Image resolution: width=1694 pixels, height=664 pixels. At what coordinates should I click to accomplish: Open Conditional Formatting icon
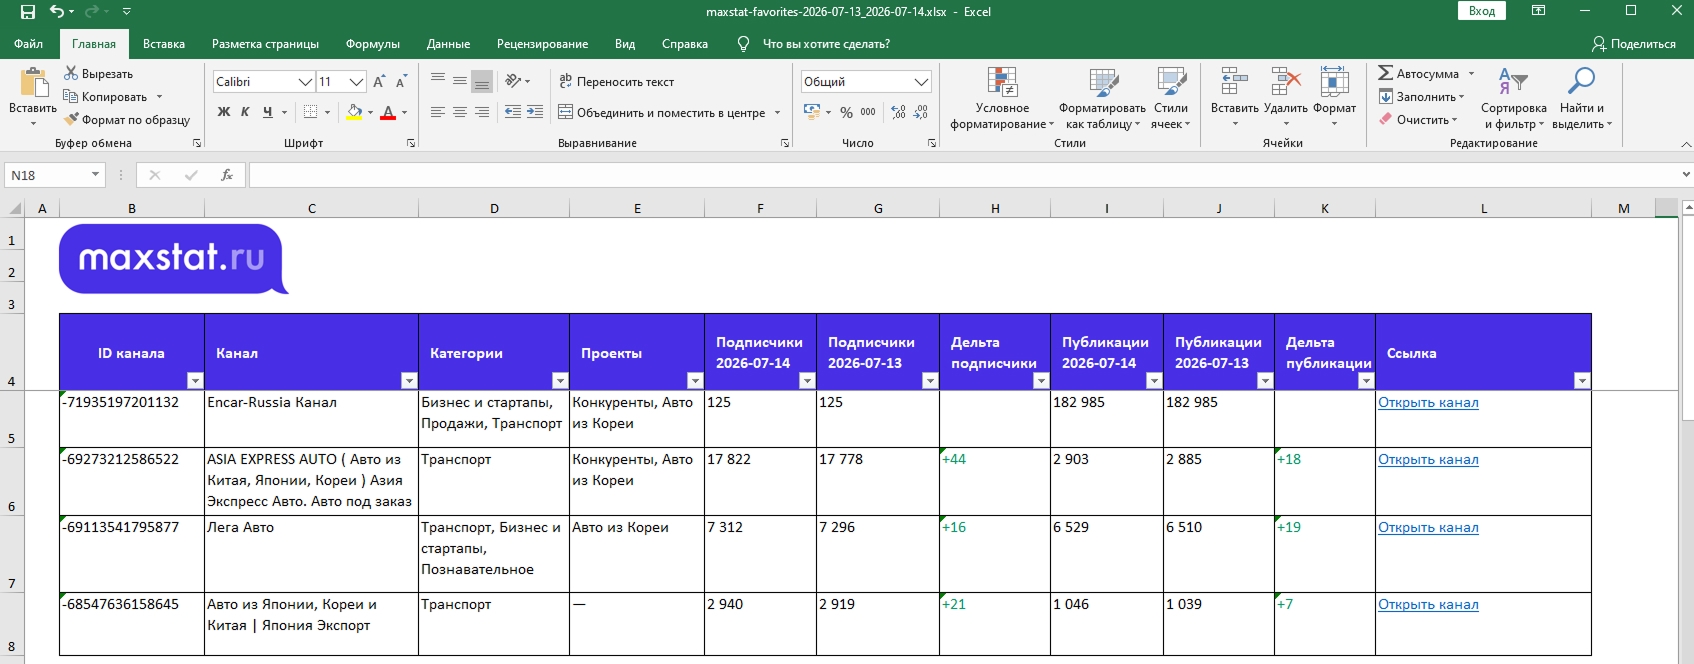click(x=1002, y=82)
